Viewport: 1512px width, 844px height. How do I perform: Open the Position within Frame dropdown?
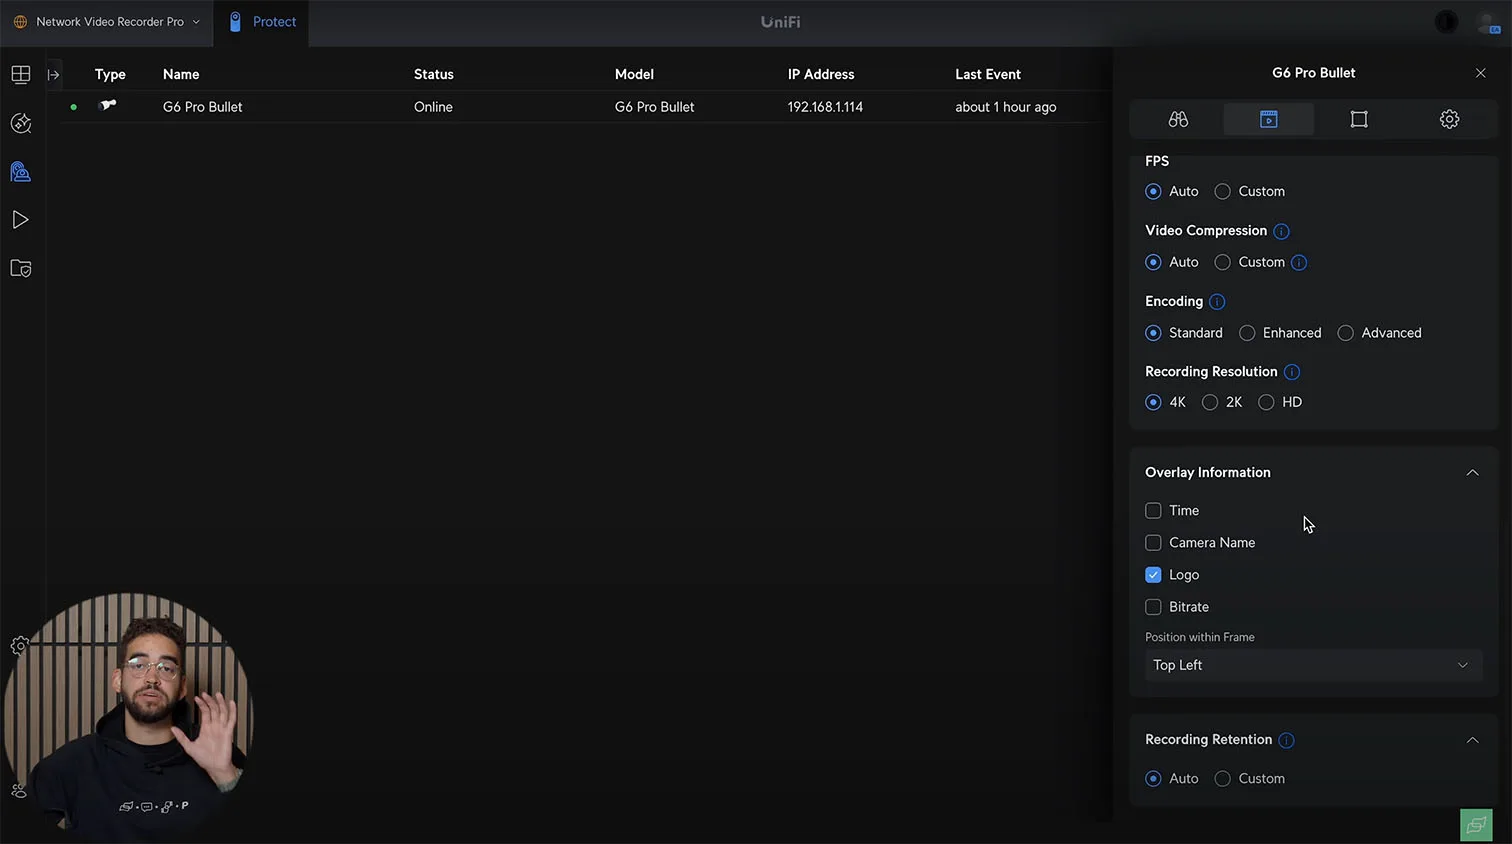1313,665
